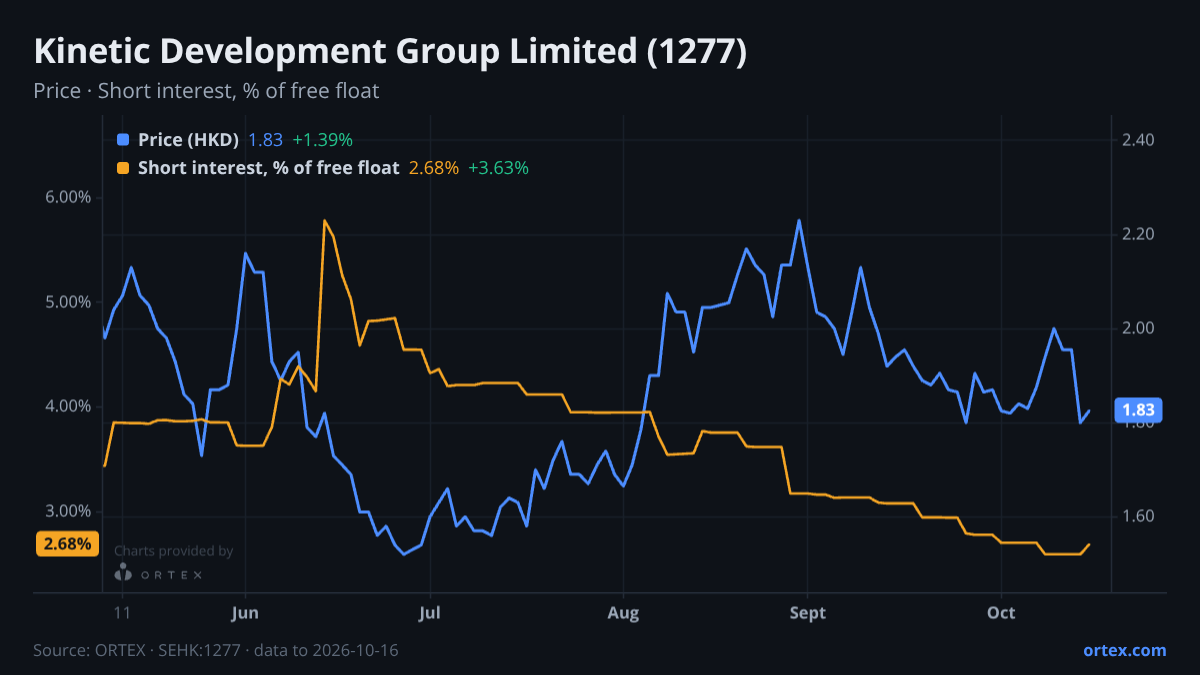Click the 1.60 right axis label
Image resolution: width=1200 pixels, height=675 pixels.
(x=1138, y=516)
